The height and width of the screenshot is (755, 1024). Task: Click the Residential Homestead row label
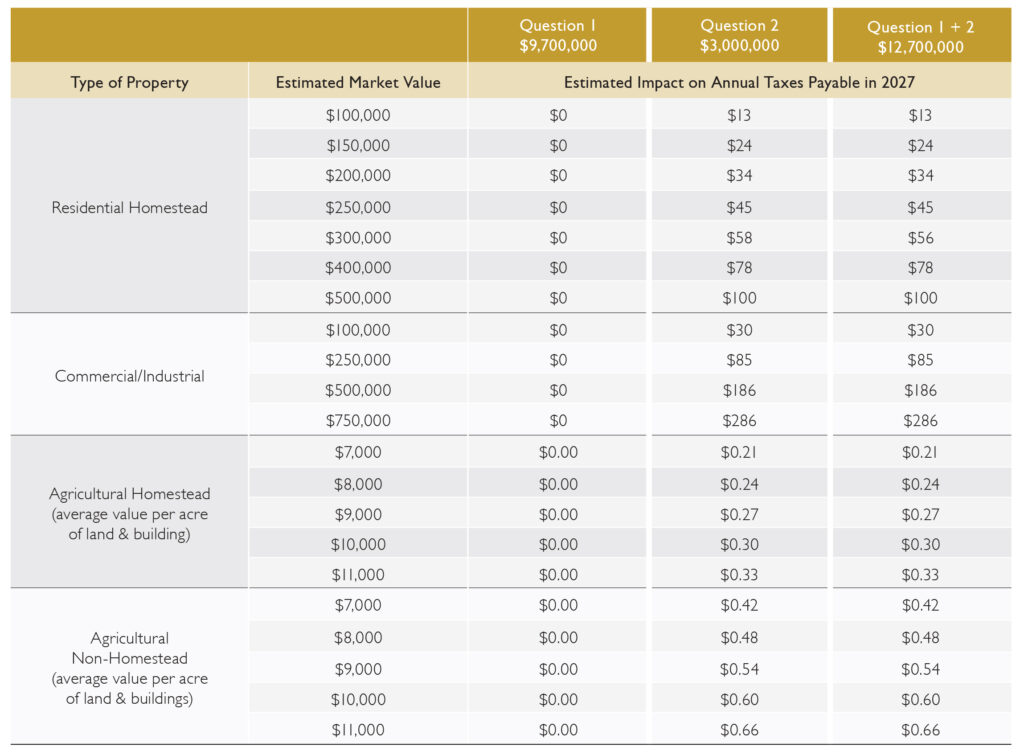click(x=129, y=207)
